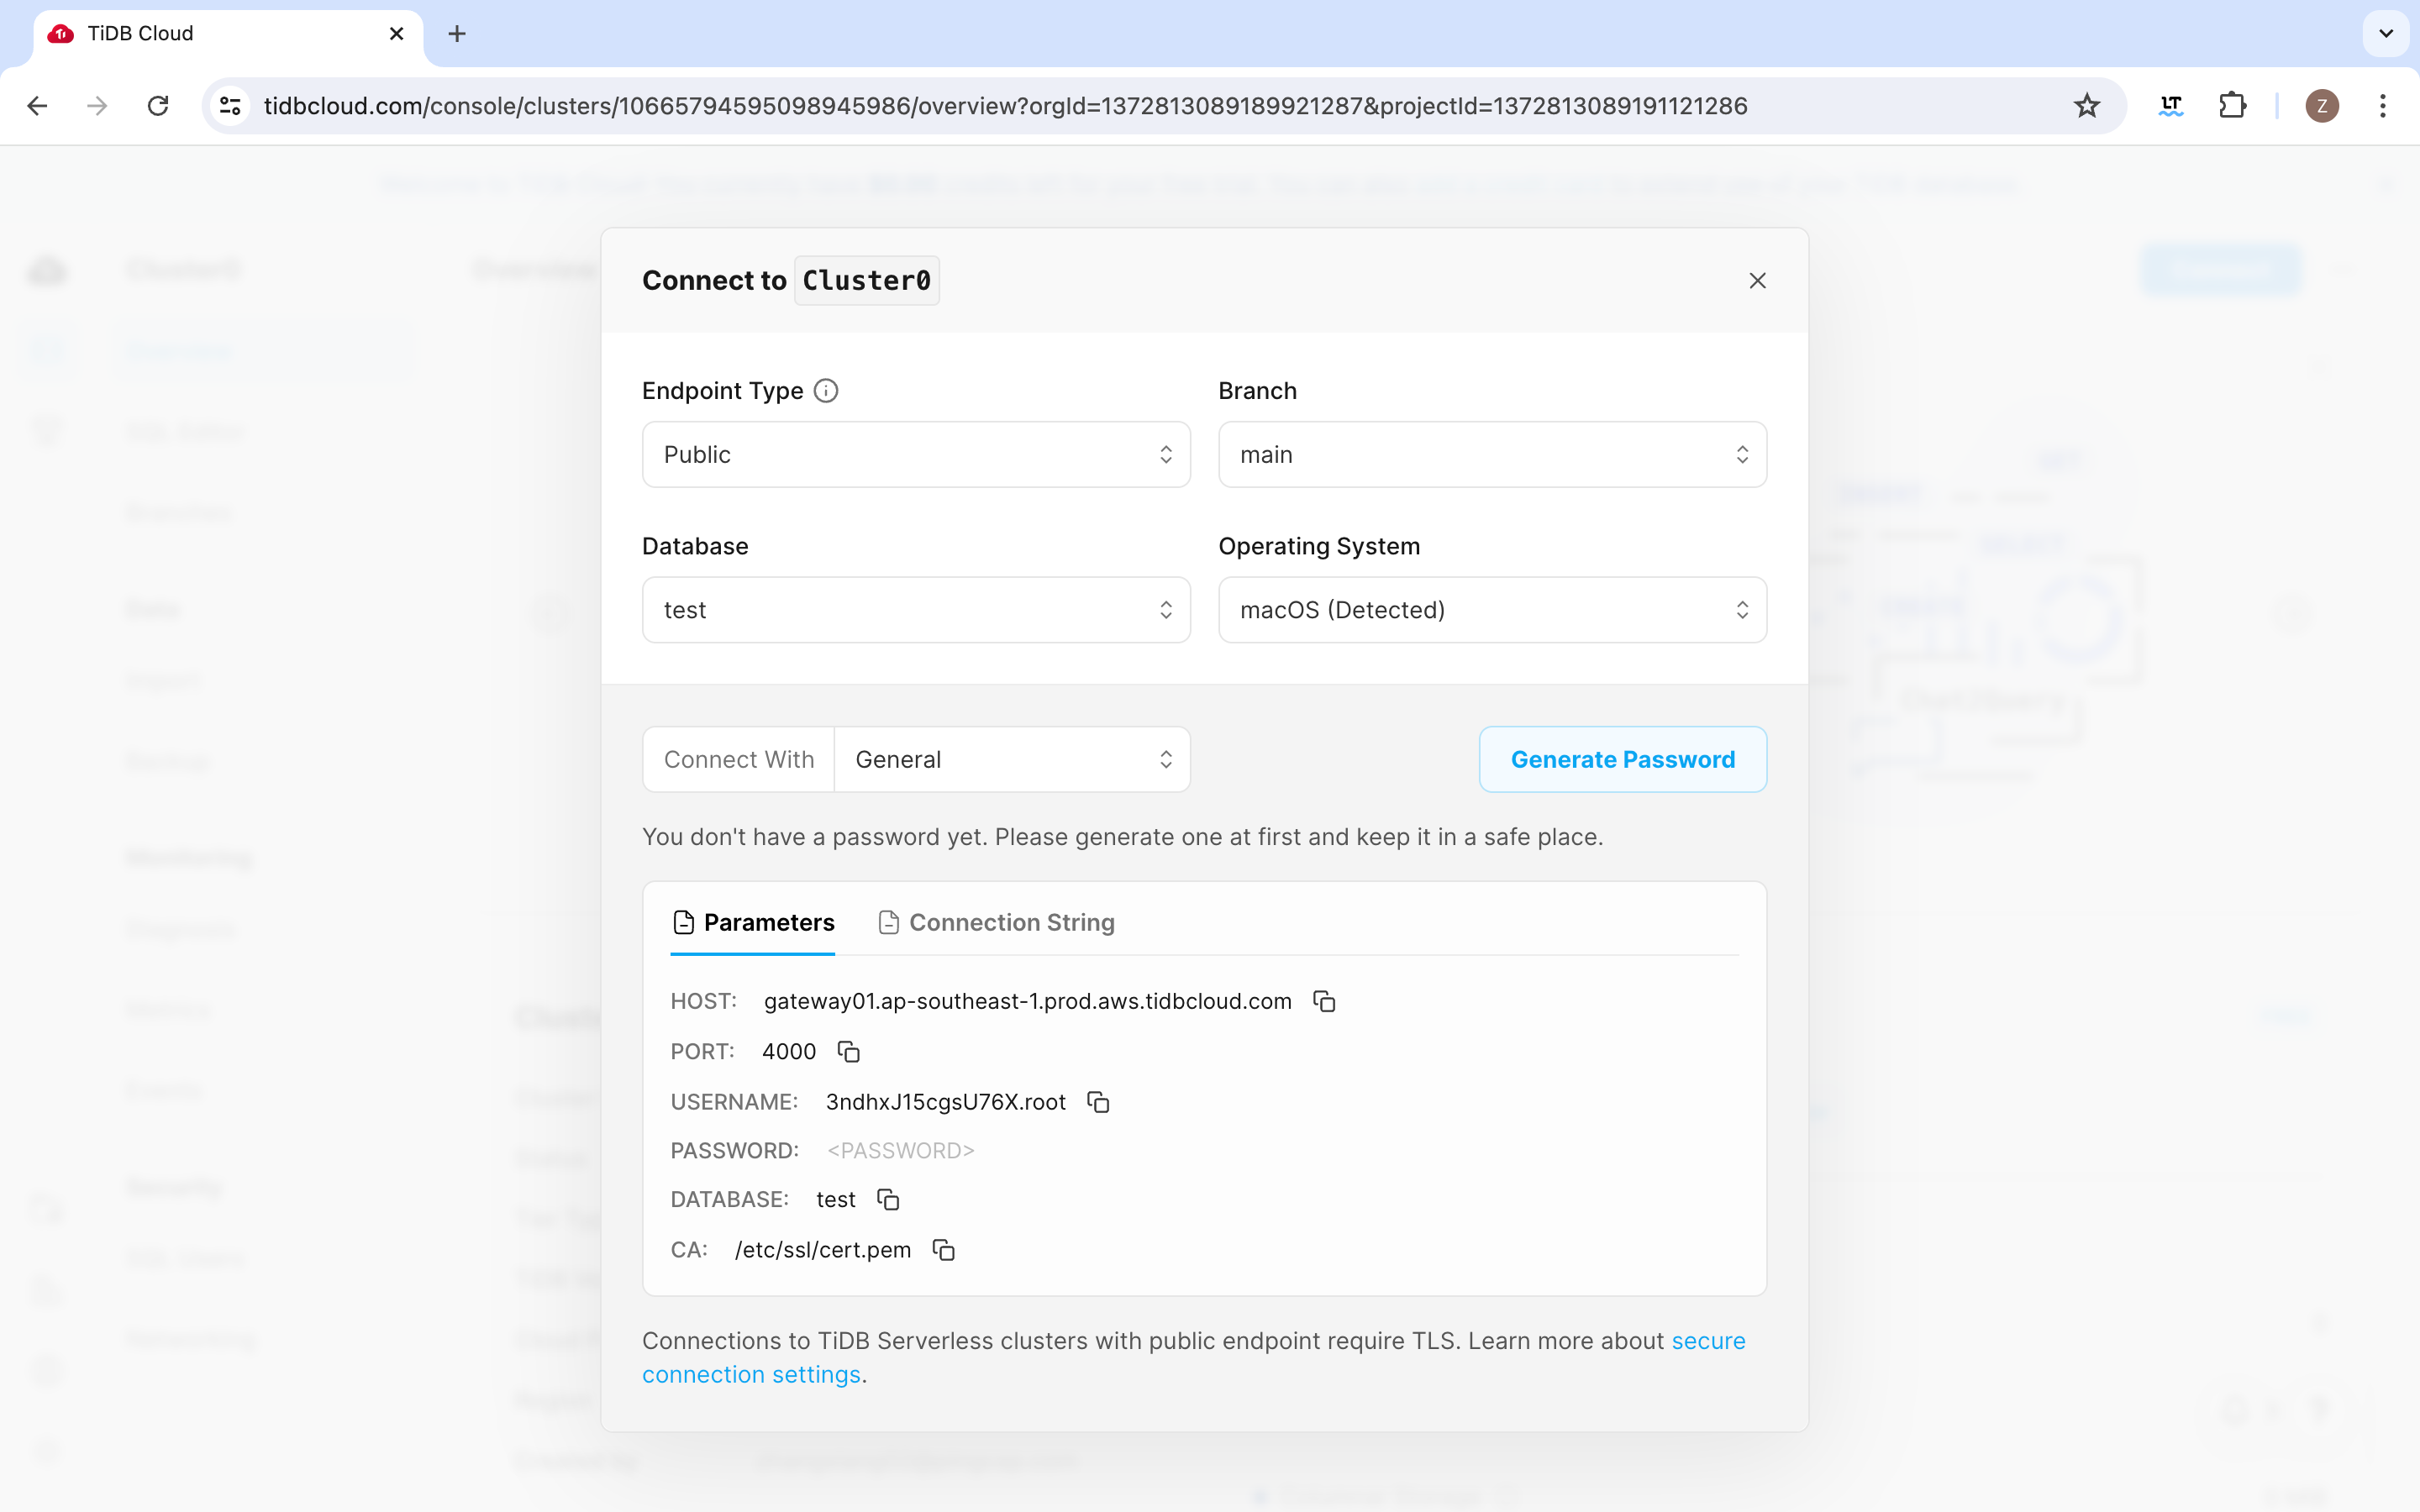Viewport: 2420px width, 1512px height.
Task: Go back in the browser
Action: (x=38, y=106)
